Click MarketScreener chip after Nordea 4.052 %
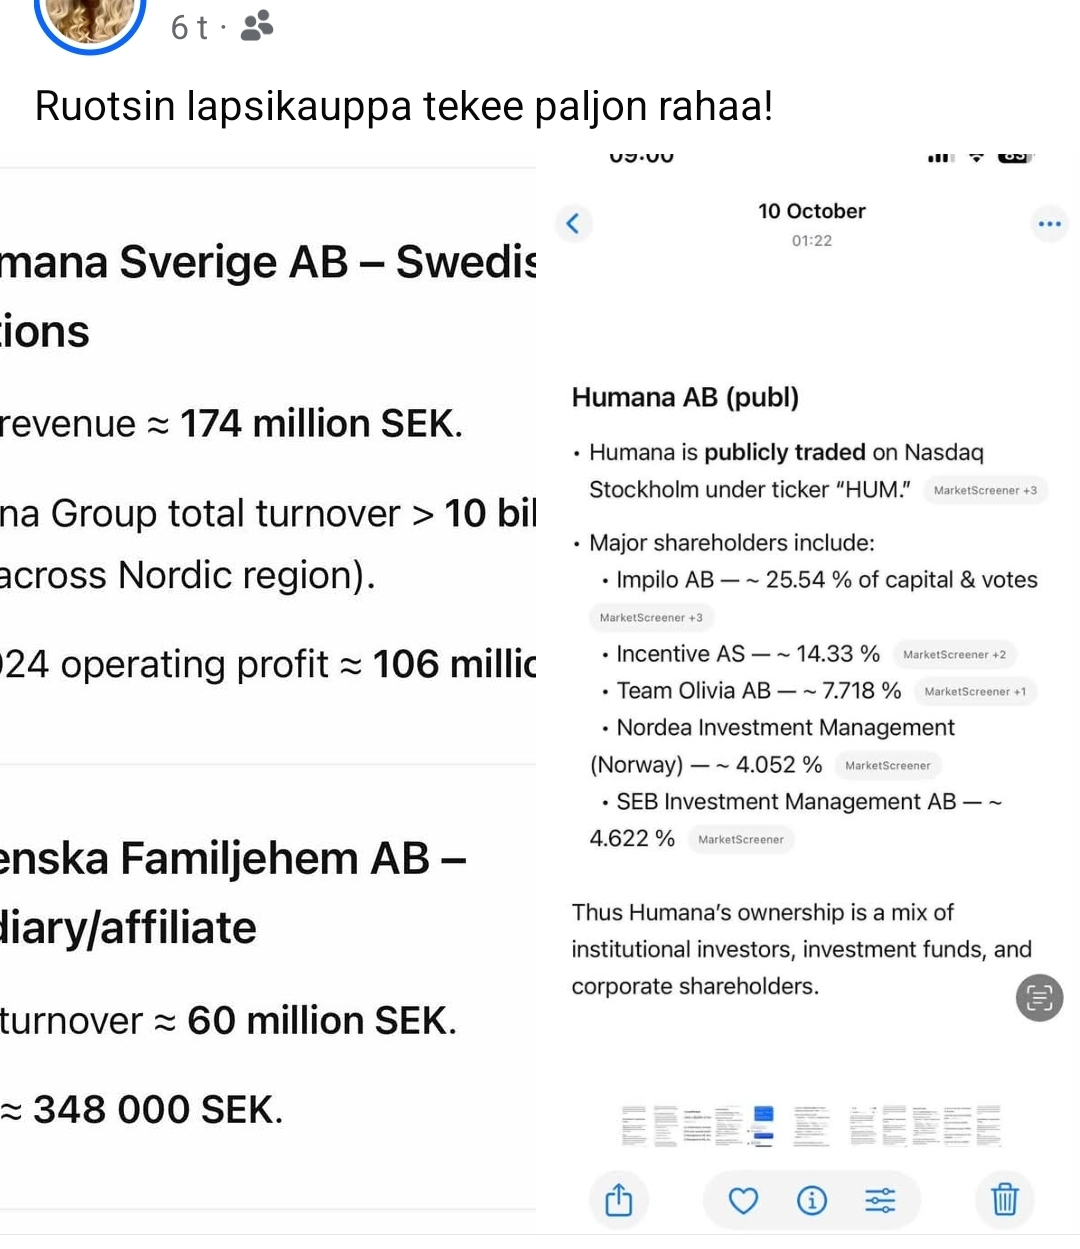The image size is (1080, 1249). 887,766
